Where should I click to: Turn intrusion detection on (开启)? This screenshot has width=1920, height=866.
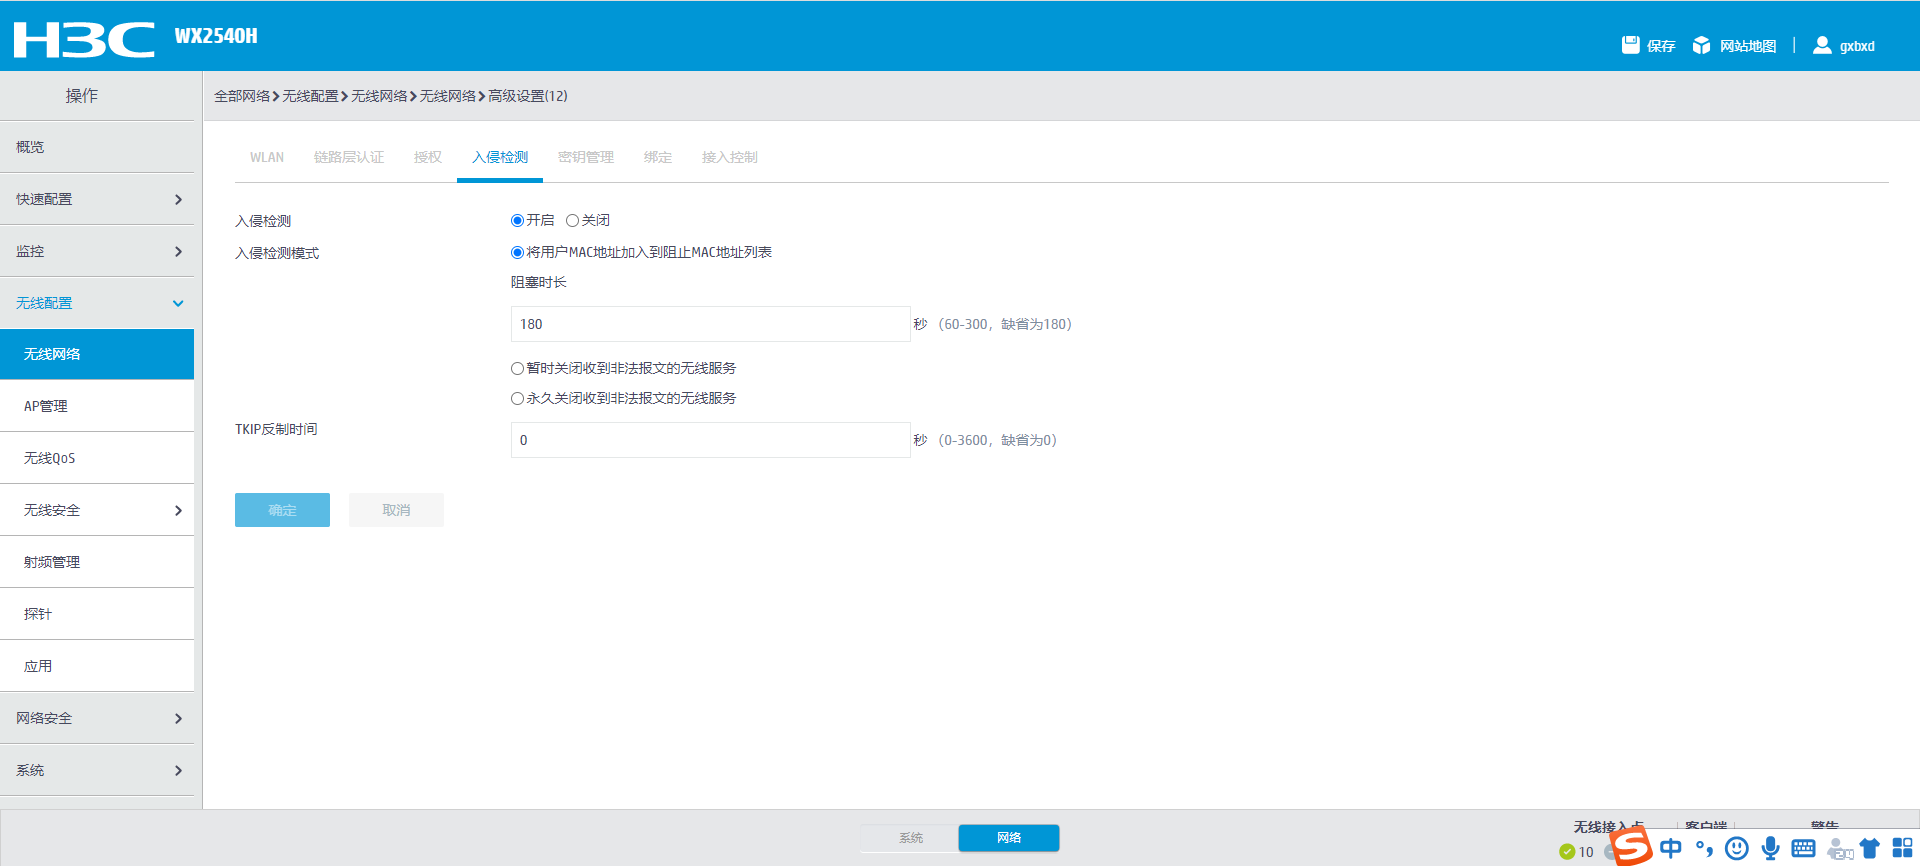[517, 220]
